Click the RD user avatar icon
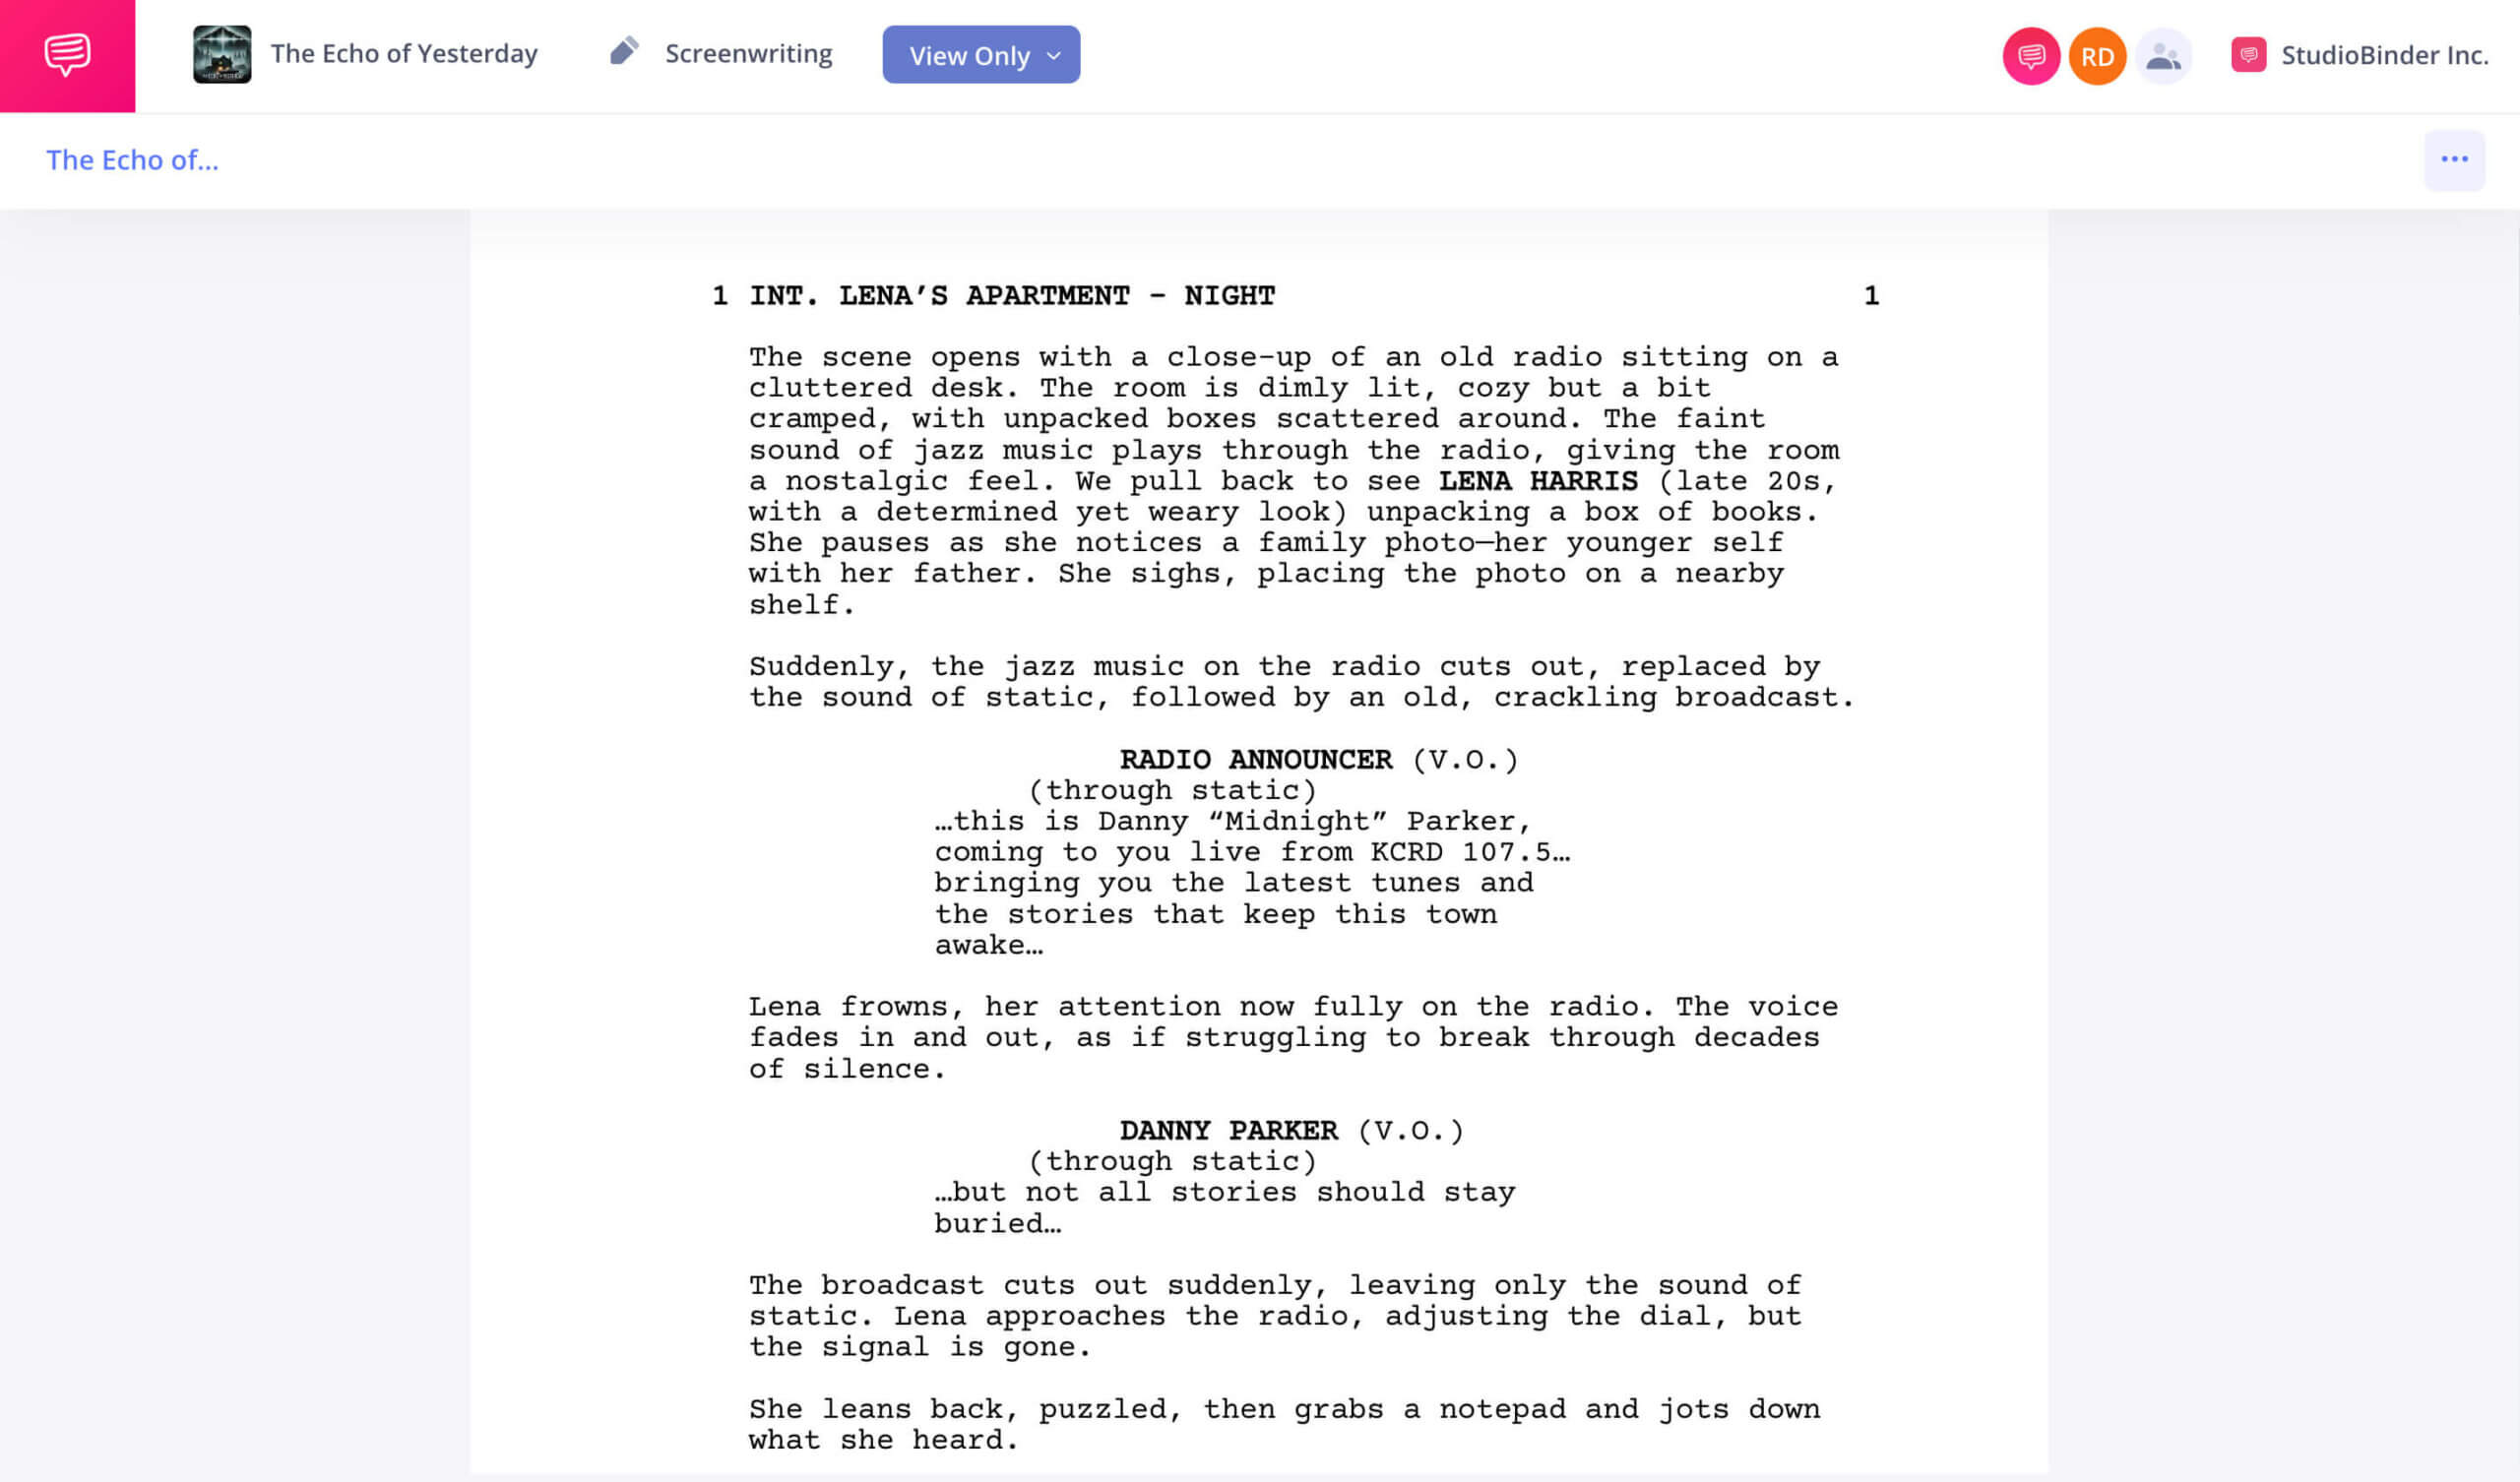 click(x=2097, y=55)
